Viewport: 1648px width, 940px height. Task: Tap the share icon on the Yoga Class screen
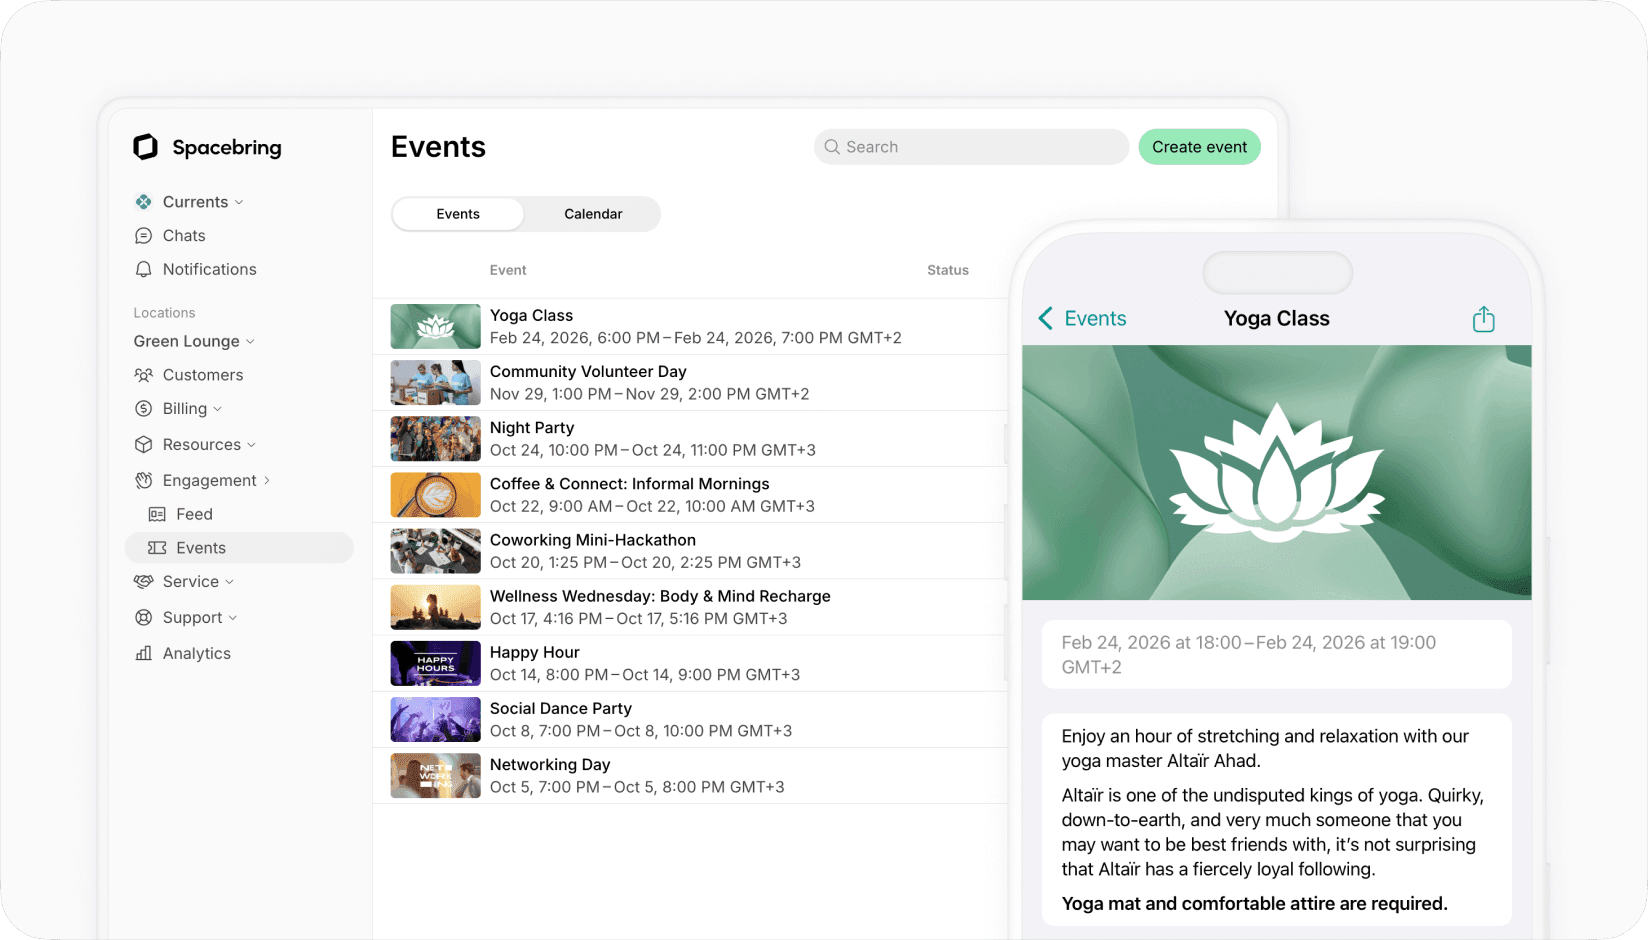(1483, 318)
